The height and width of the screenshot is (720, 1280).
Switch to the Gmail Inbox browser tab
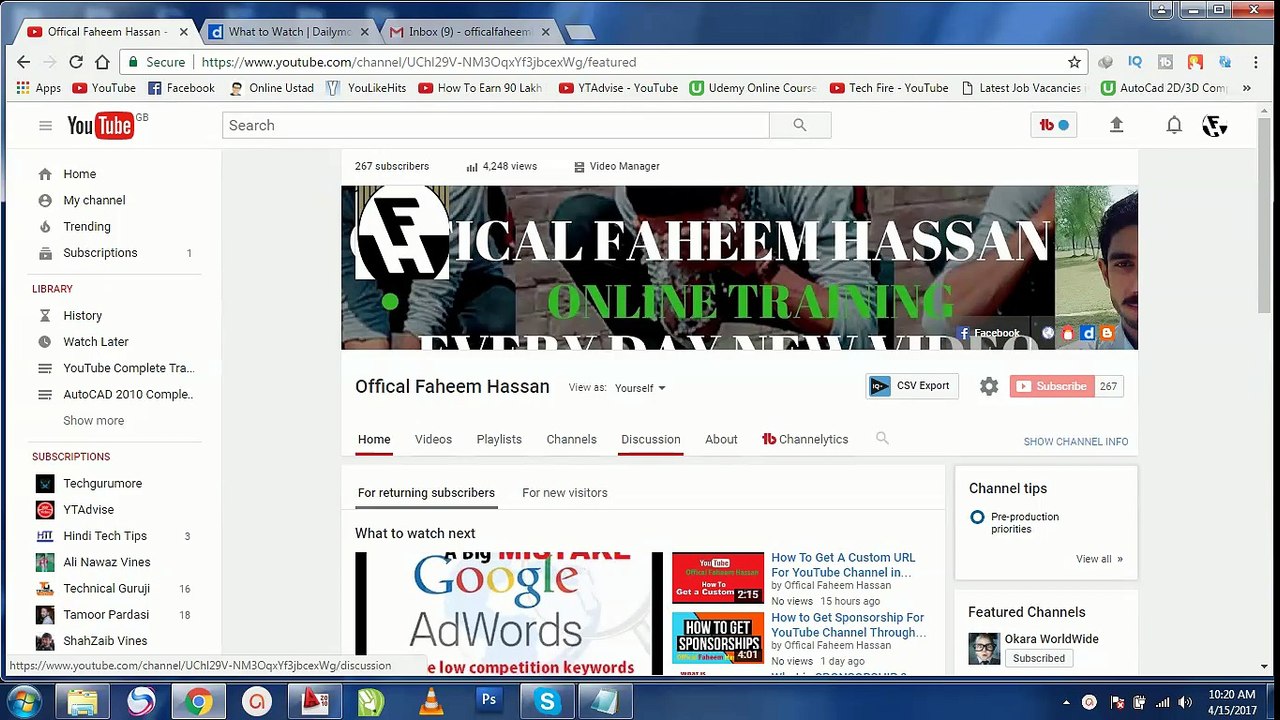(x=469, y=32)
